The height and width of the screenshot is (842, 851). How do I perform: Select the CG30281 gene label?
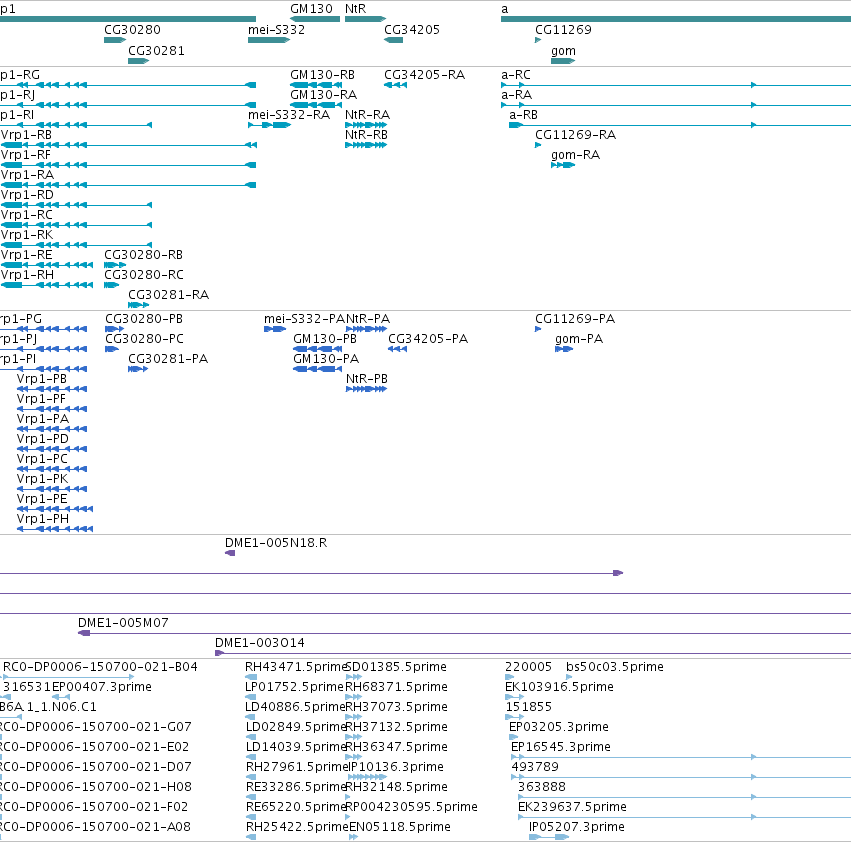tap(156, 51)
